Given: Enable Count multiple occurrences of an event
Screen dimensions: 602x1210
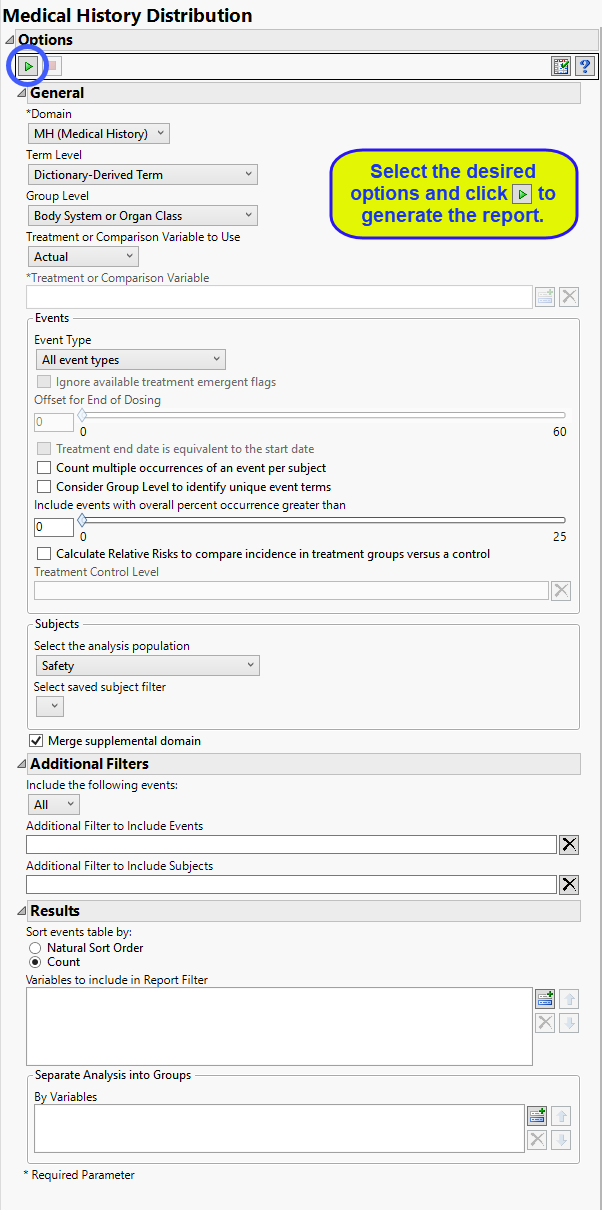Looking at the screenshot, I should point(44,468).
